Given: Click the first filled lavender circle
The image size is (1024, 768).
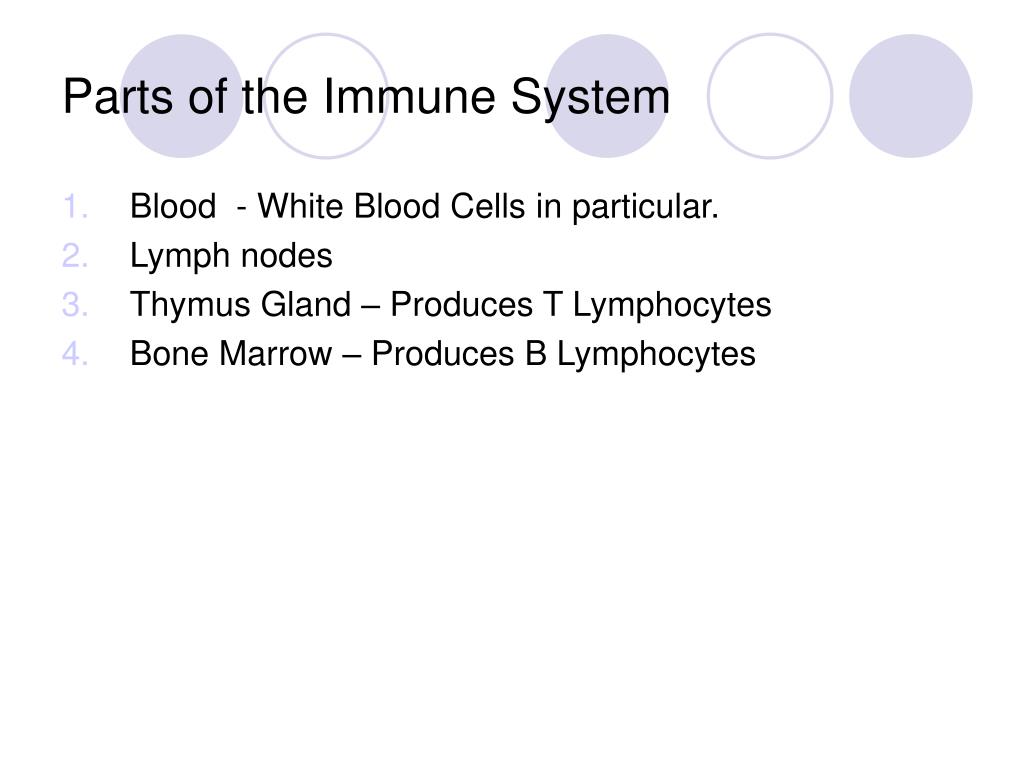Looking at the screenshot, I should tap(182, 96).
